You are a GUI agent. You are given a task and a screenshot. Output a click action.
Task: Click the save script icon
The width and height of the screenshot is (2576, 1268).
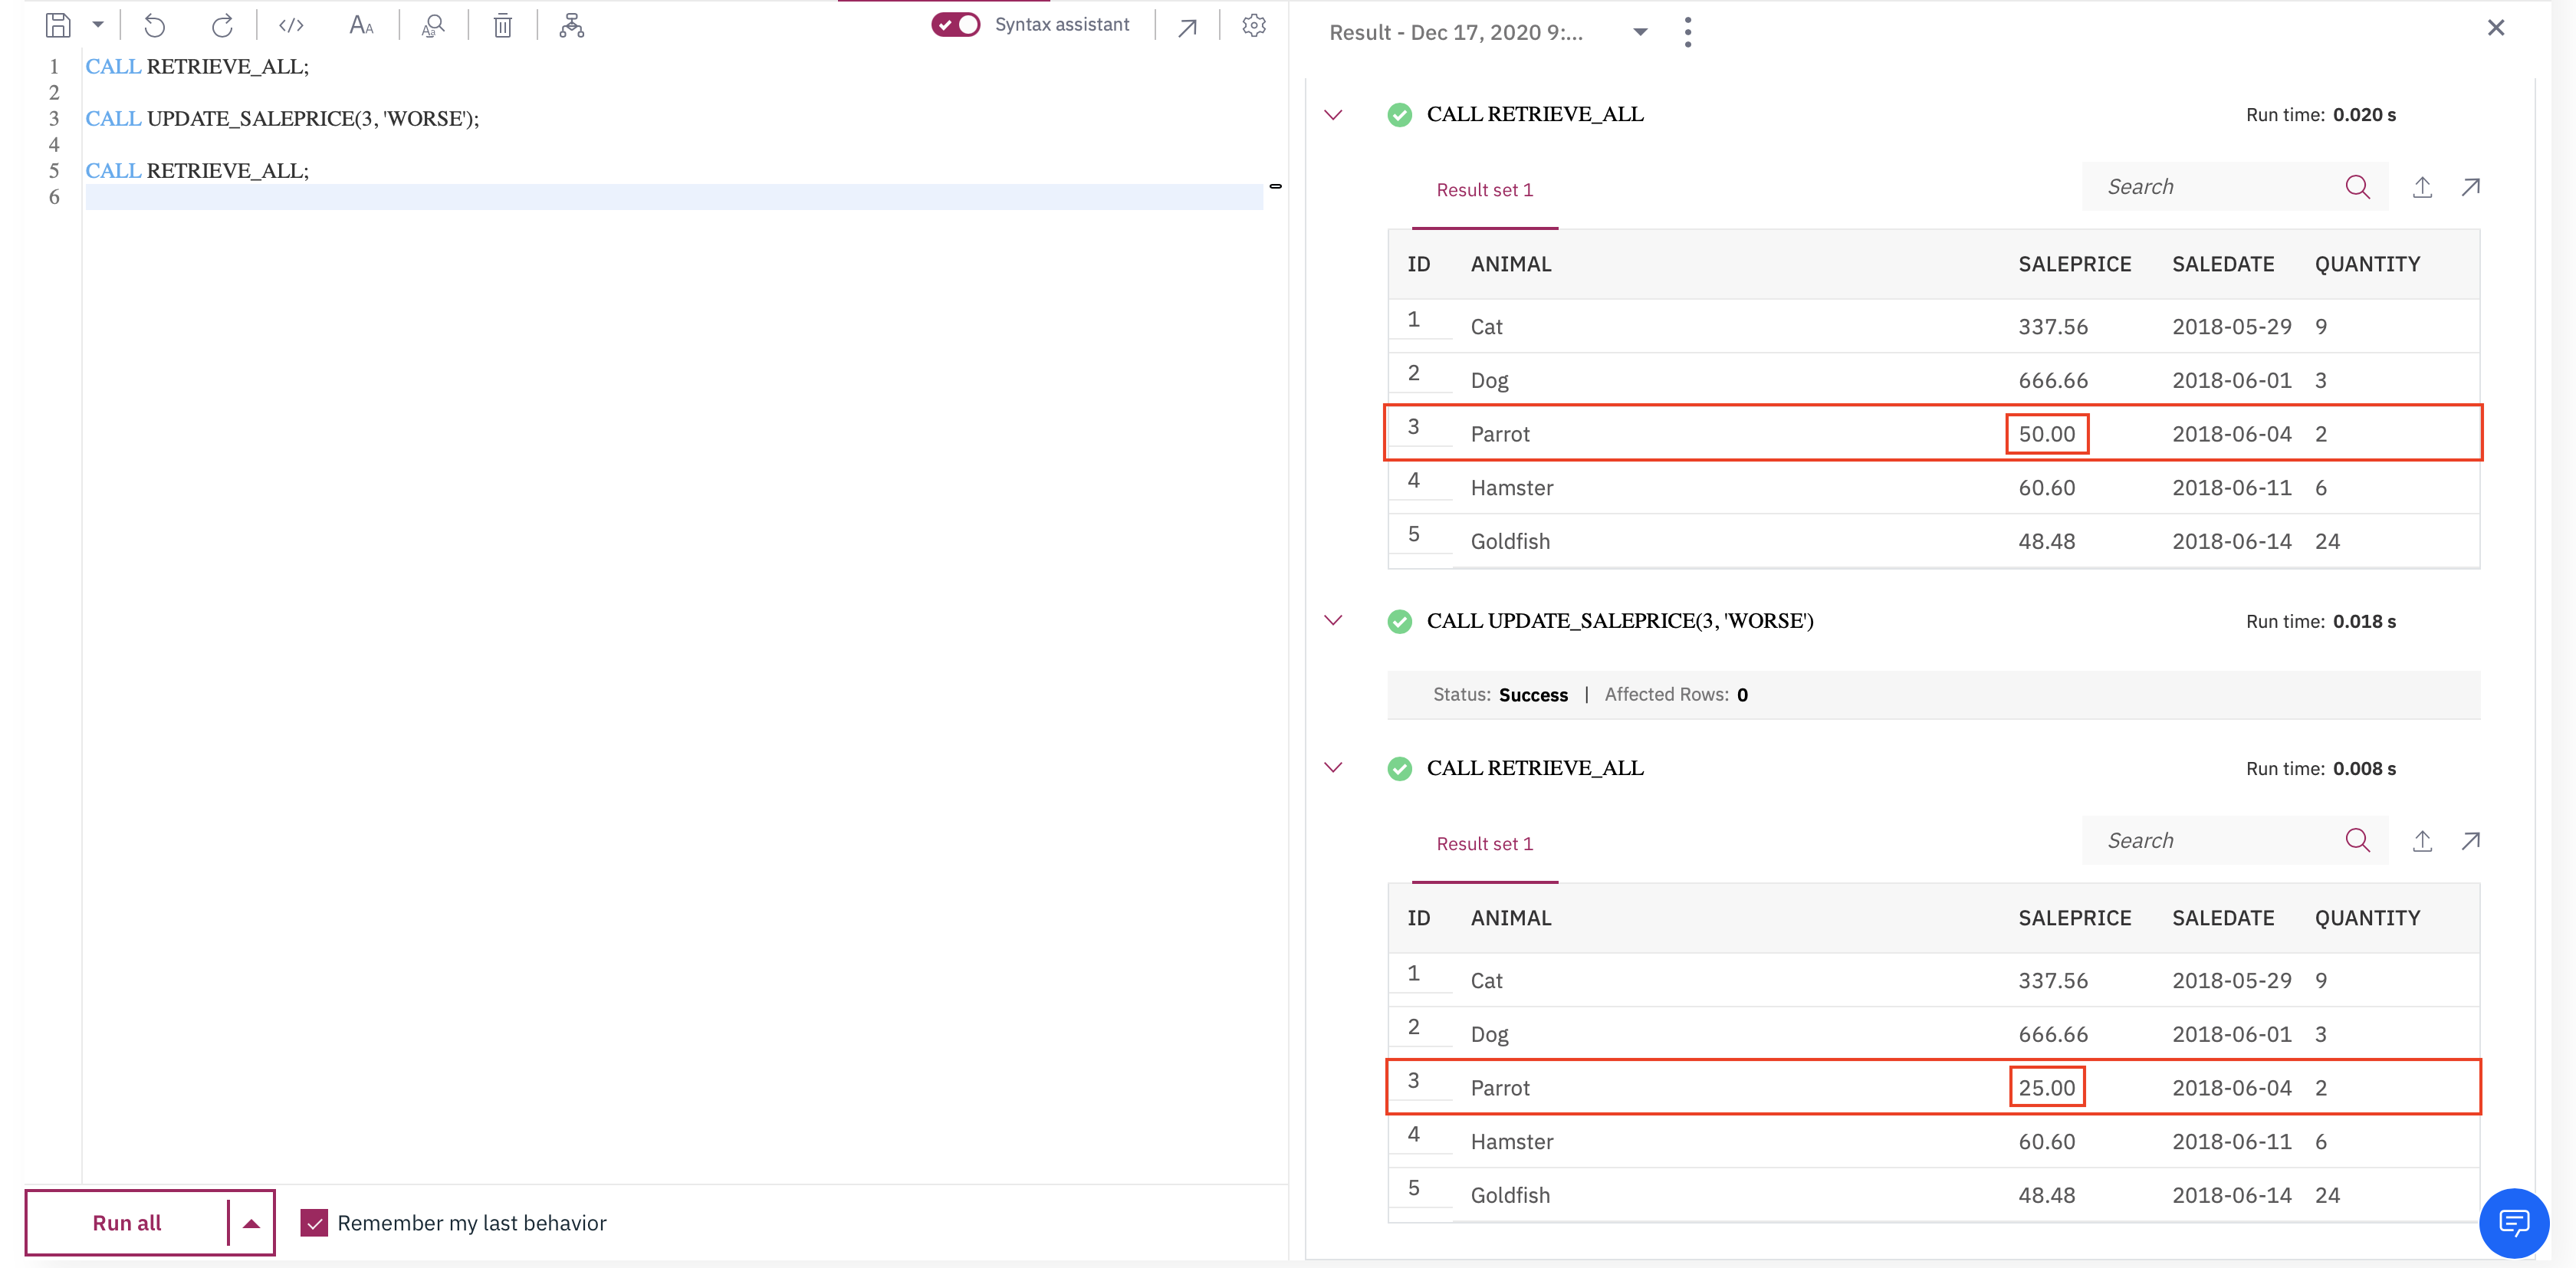click(x=58, y=25)
